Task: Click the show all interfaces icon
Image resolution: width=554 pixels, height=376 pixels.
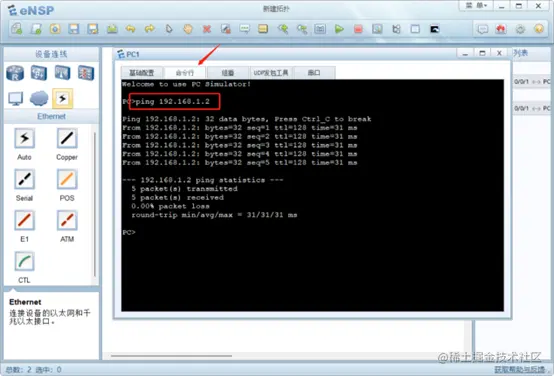Action: [396, 29]
